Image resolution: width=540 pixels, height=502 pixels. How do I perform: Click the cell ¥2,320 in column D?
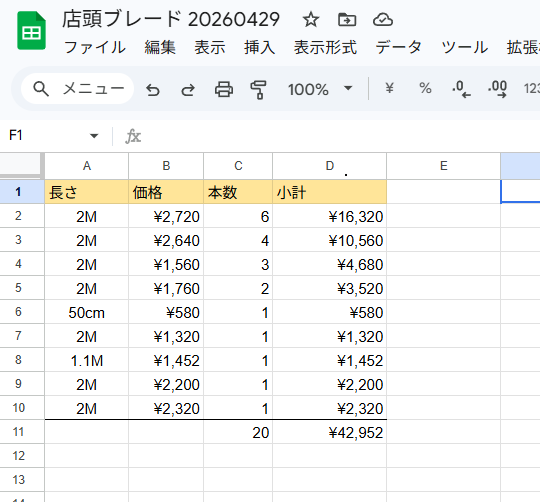(330, 408)
